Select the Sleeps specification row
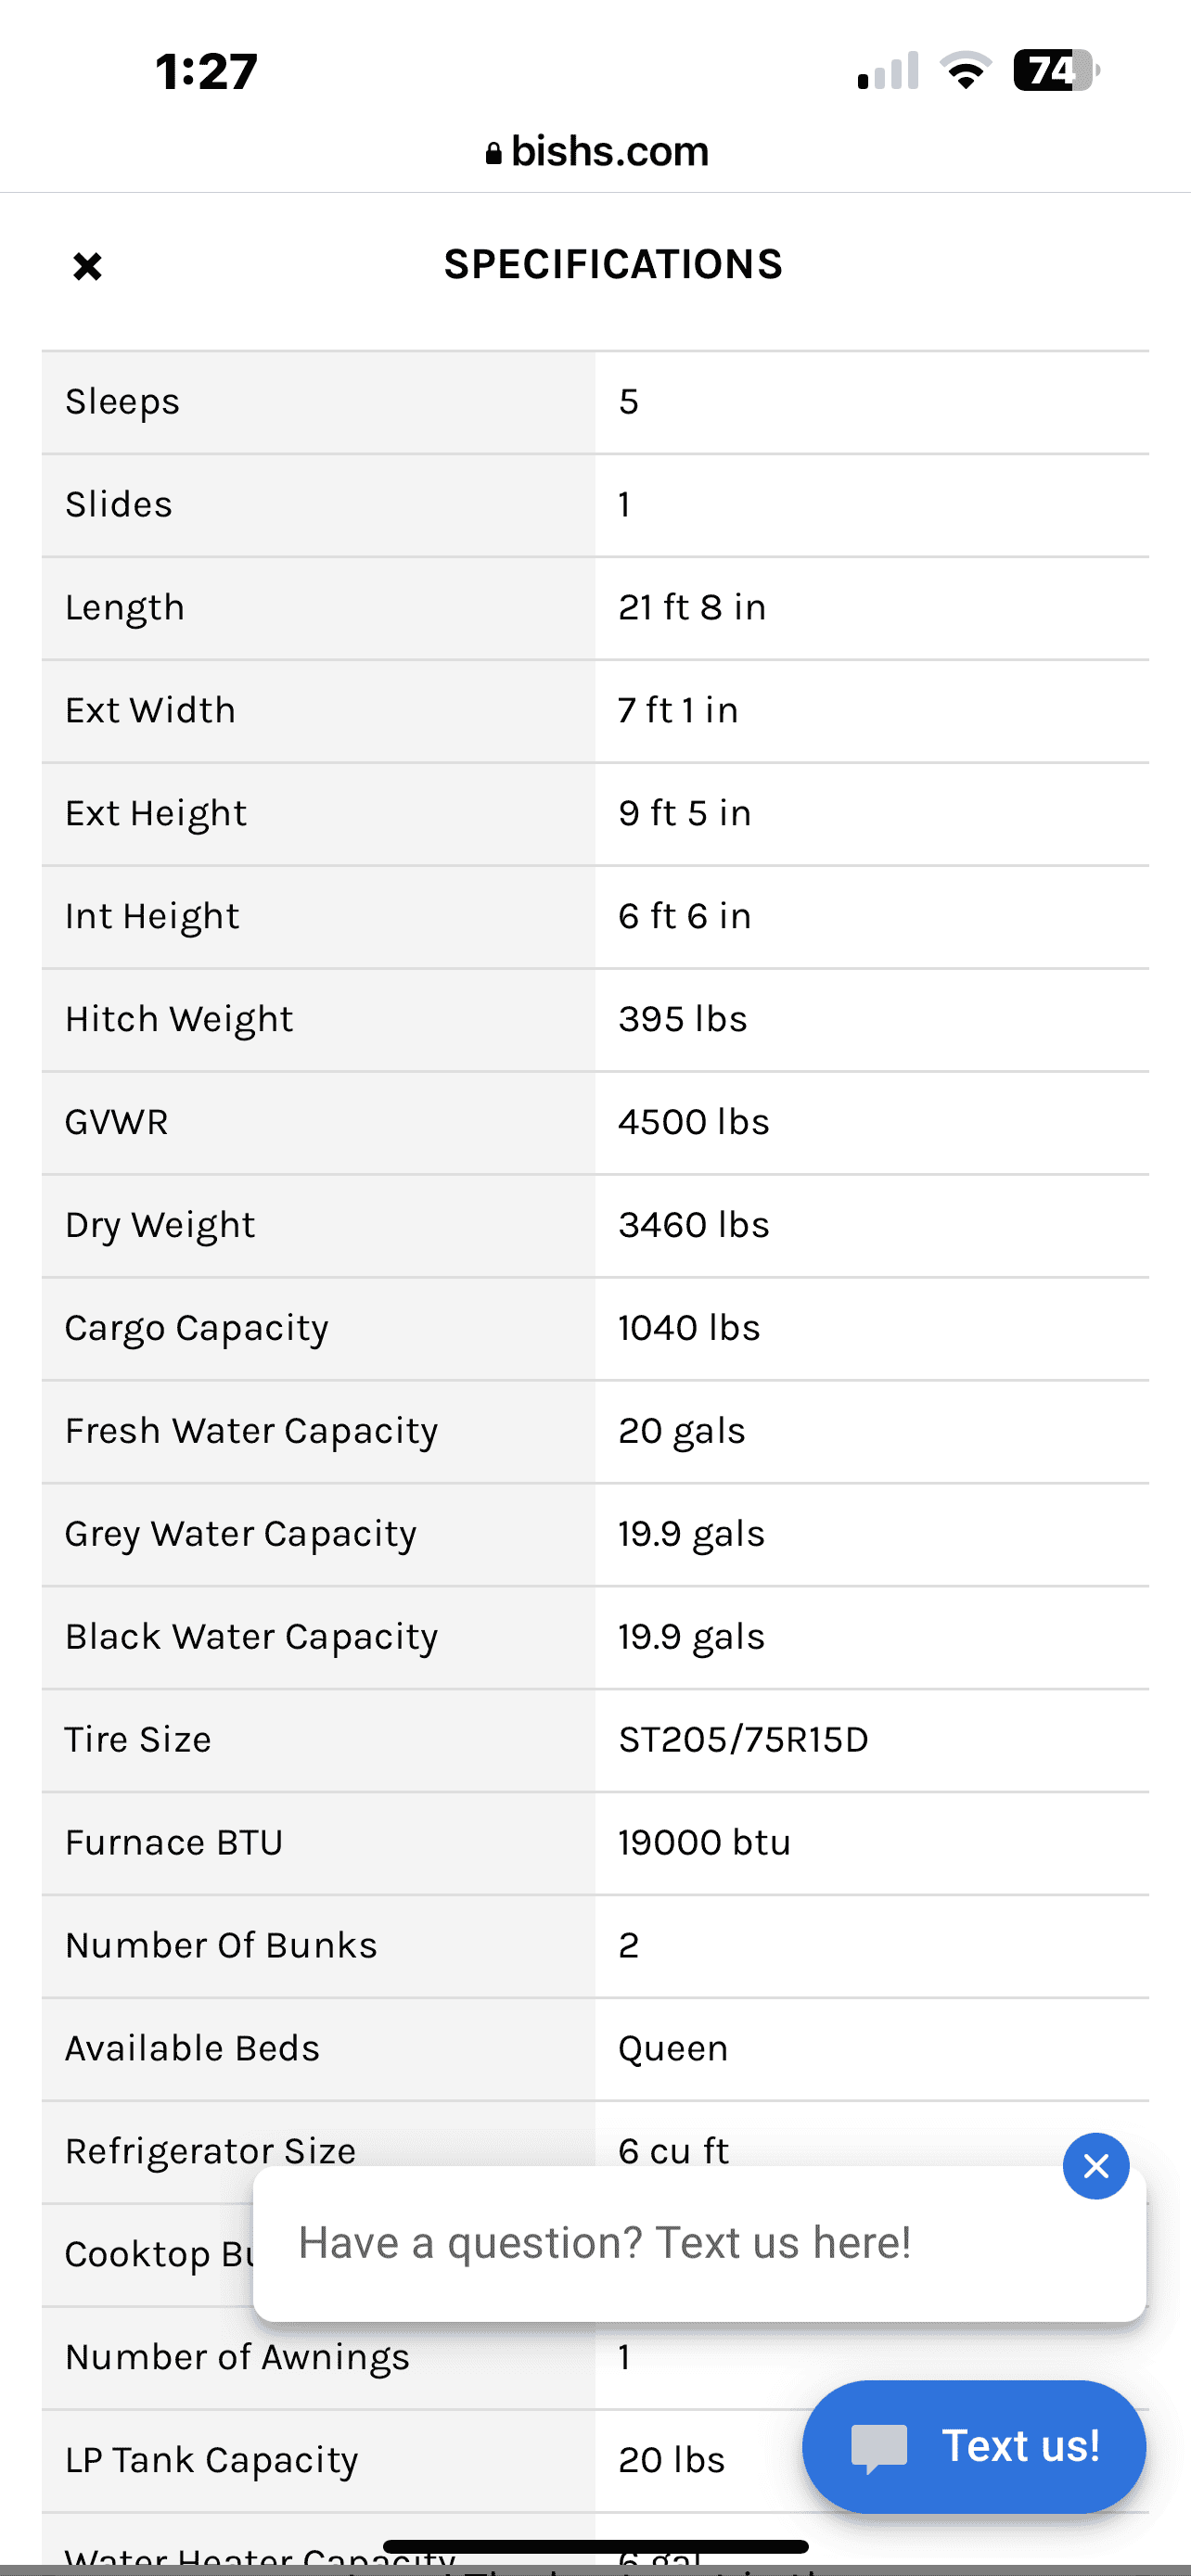 coord(595,402)
